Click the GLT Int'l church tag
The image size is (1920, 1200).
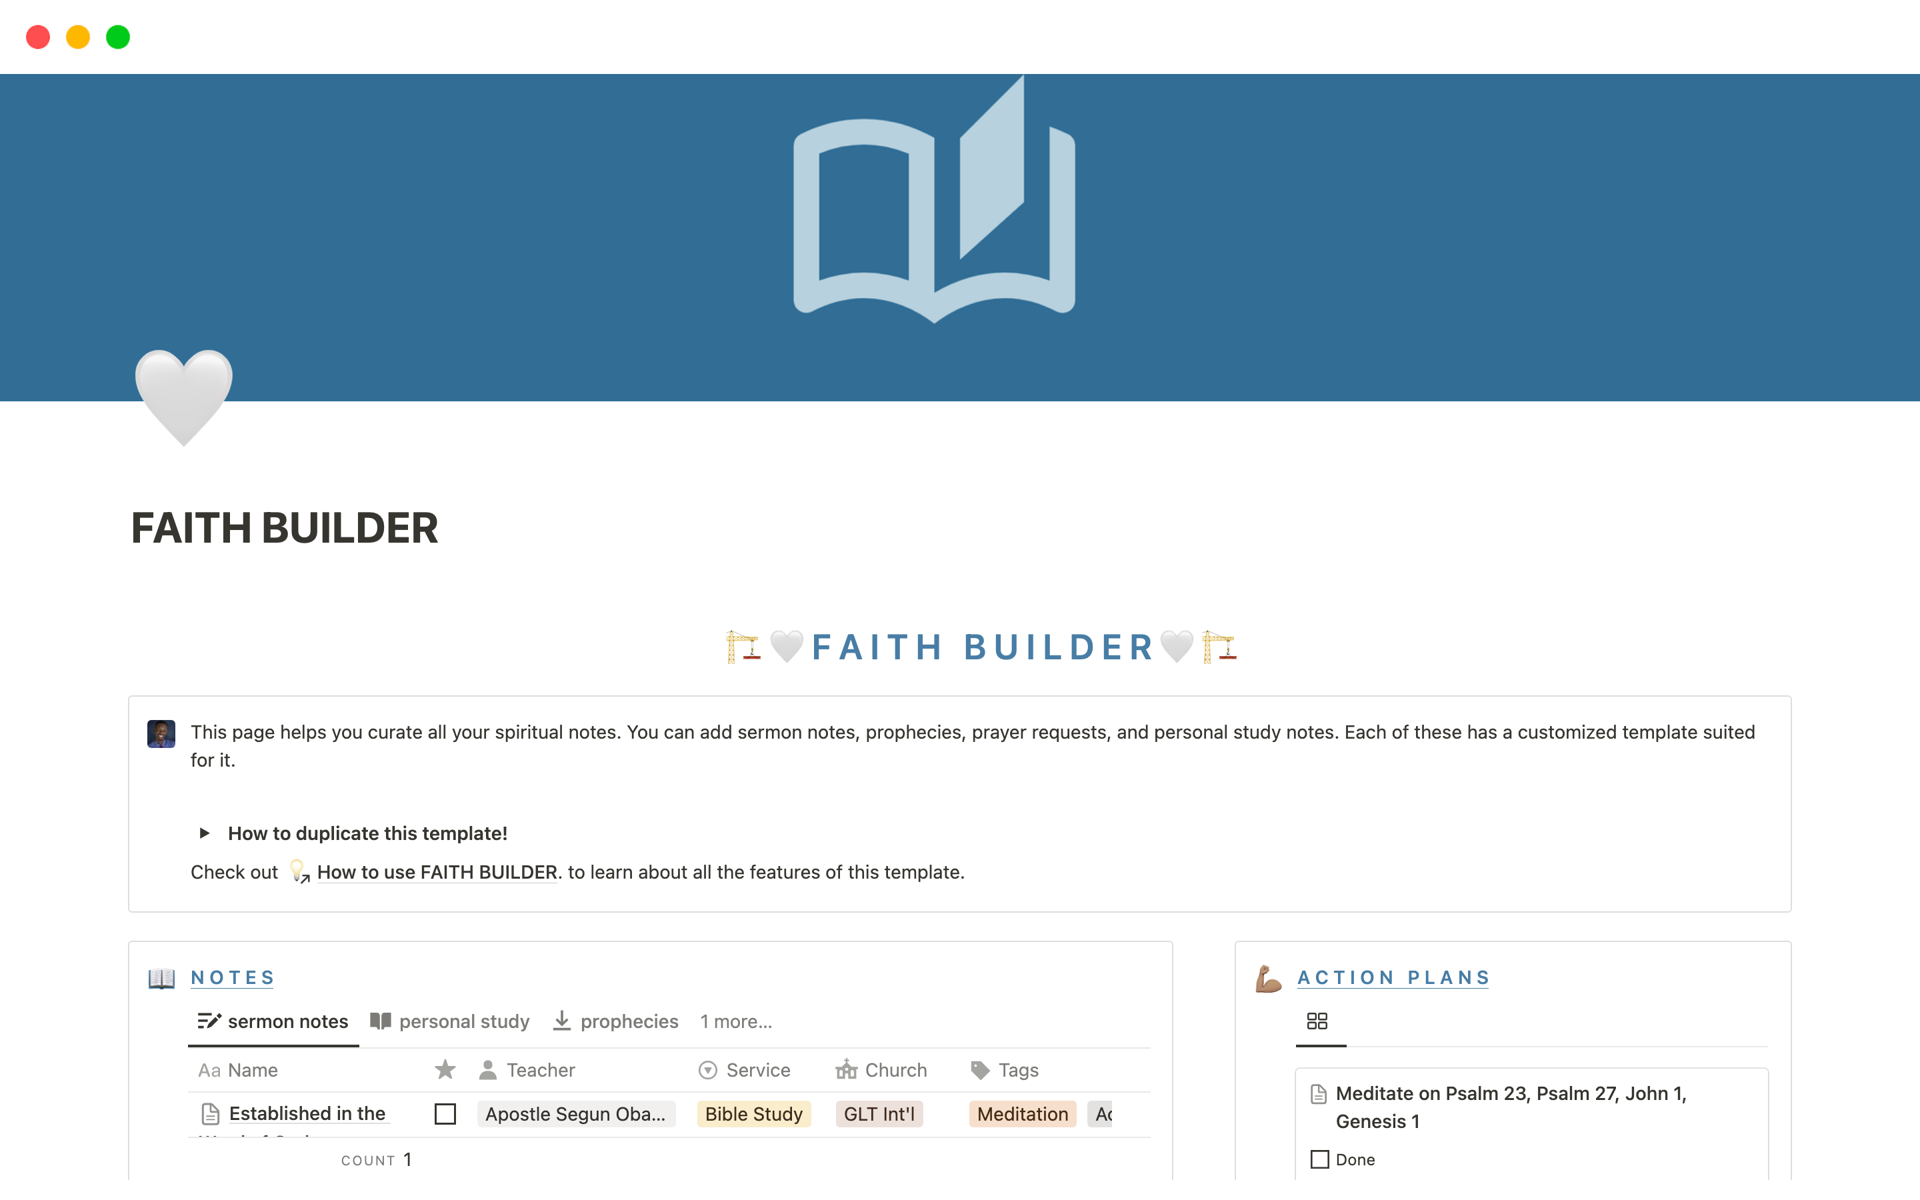(x=879, y=1112)
